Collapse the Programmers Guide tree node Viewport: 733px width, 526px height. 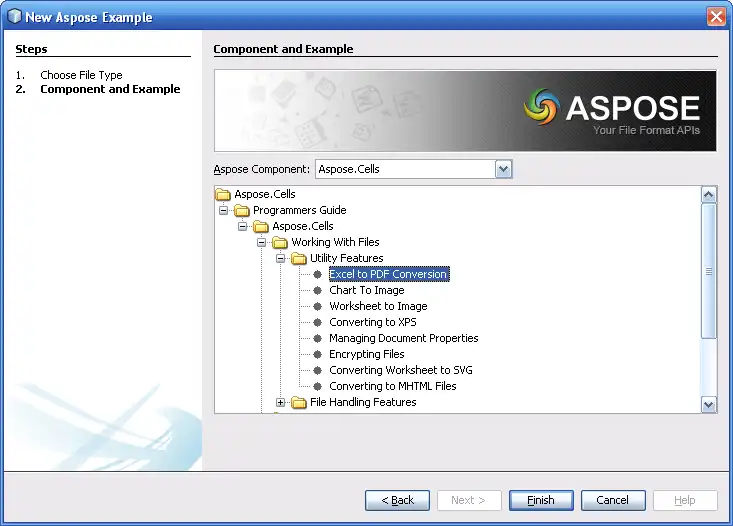[223, 210]
